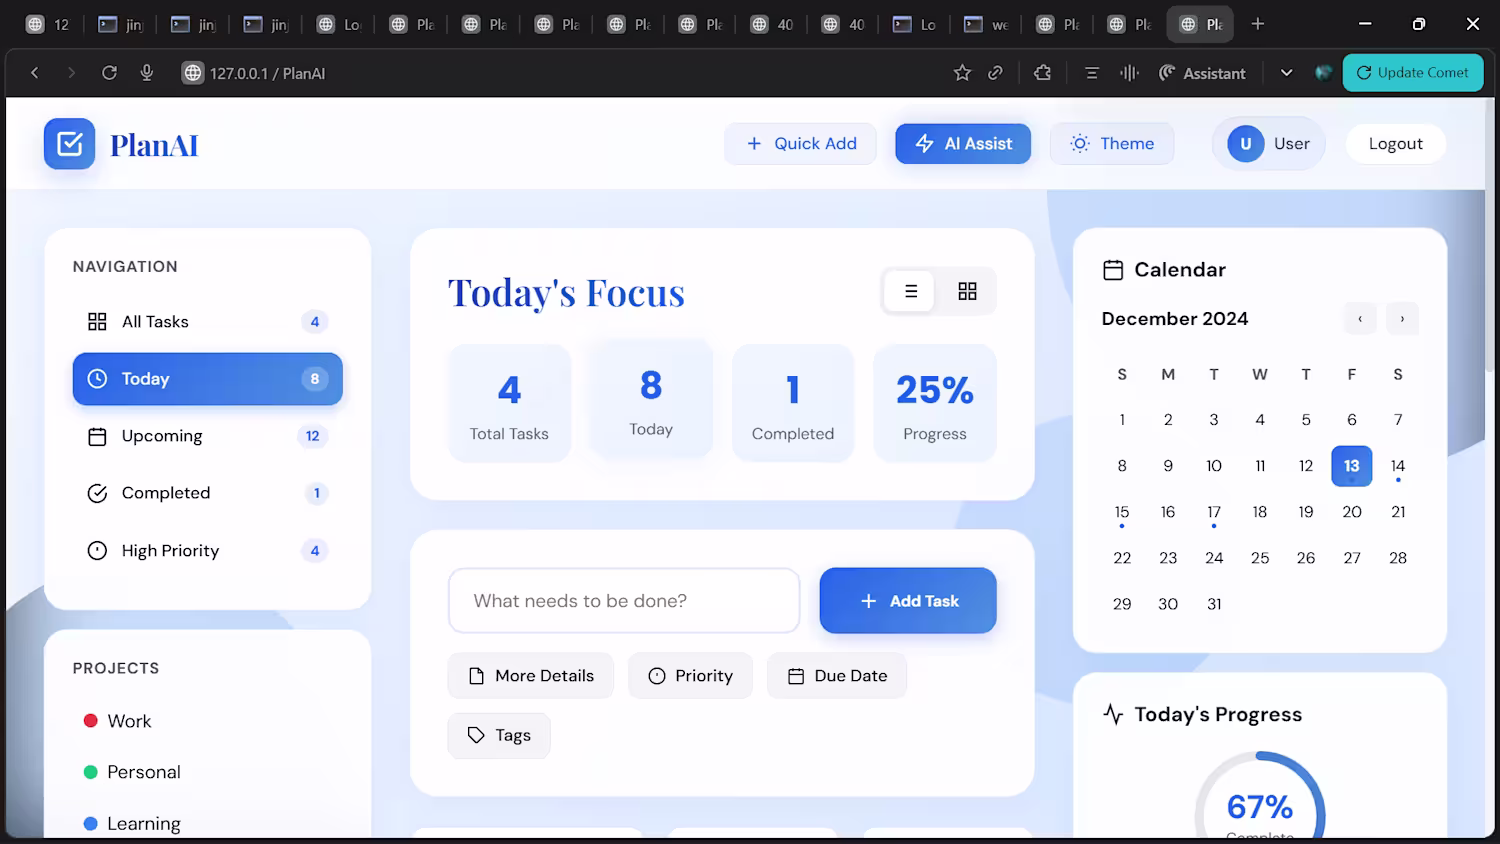This screenshot has height=844, width=1500.
Task: Expand More Details for the new task
Action: click(531, 676)
